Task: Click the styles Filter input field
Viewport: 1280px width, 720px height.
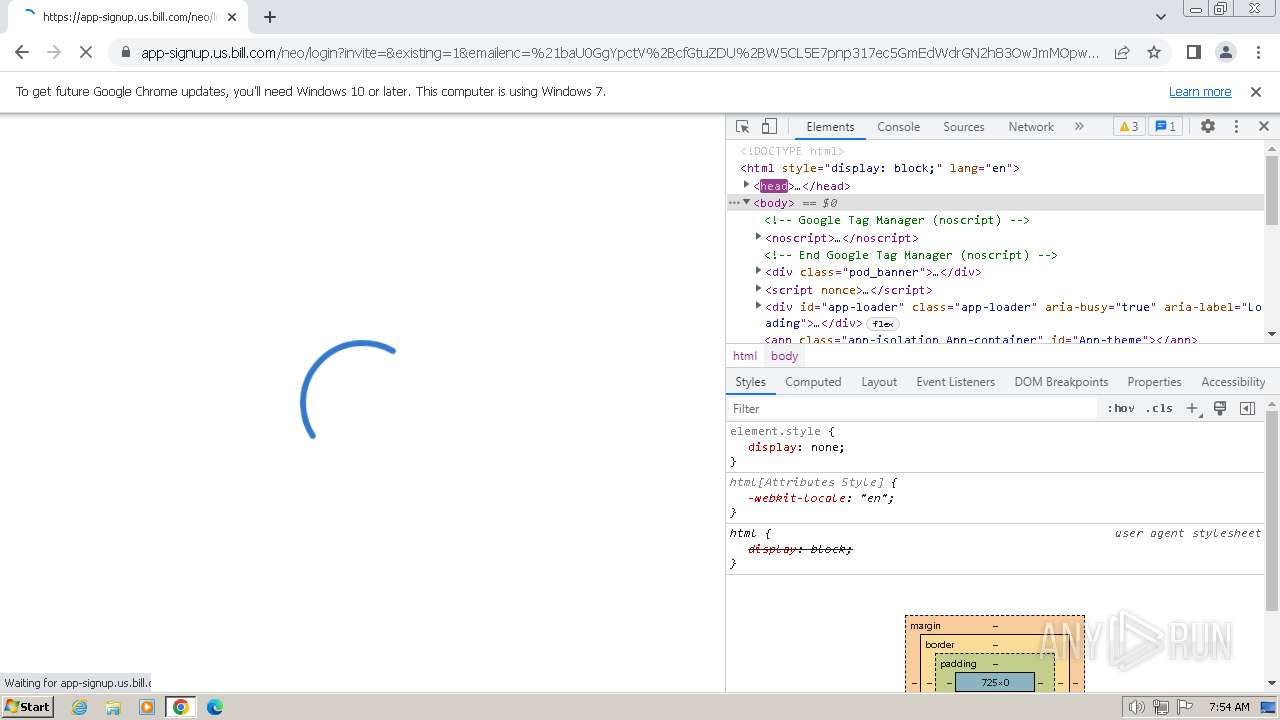Action: pyautogui.click(x=912, y=408)
